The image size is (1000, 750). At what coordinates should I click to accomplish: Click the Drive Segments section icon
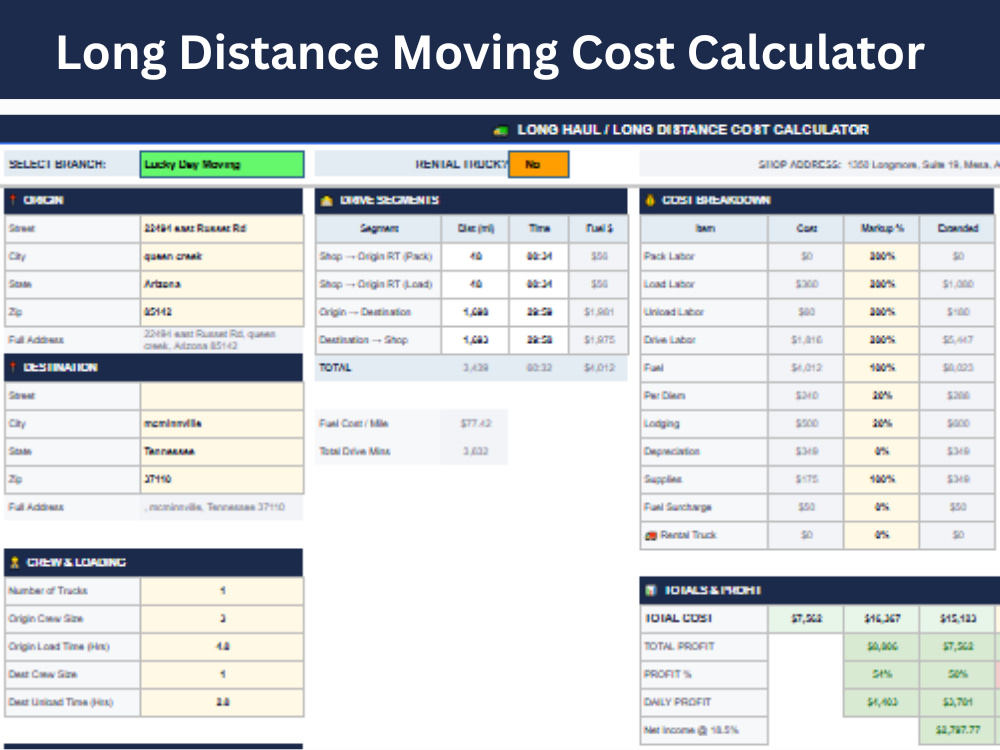coord(327,200)
